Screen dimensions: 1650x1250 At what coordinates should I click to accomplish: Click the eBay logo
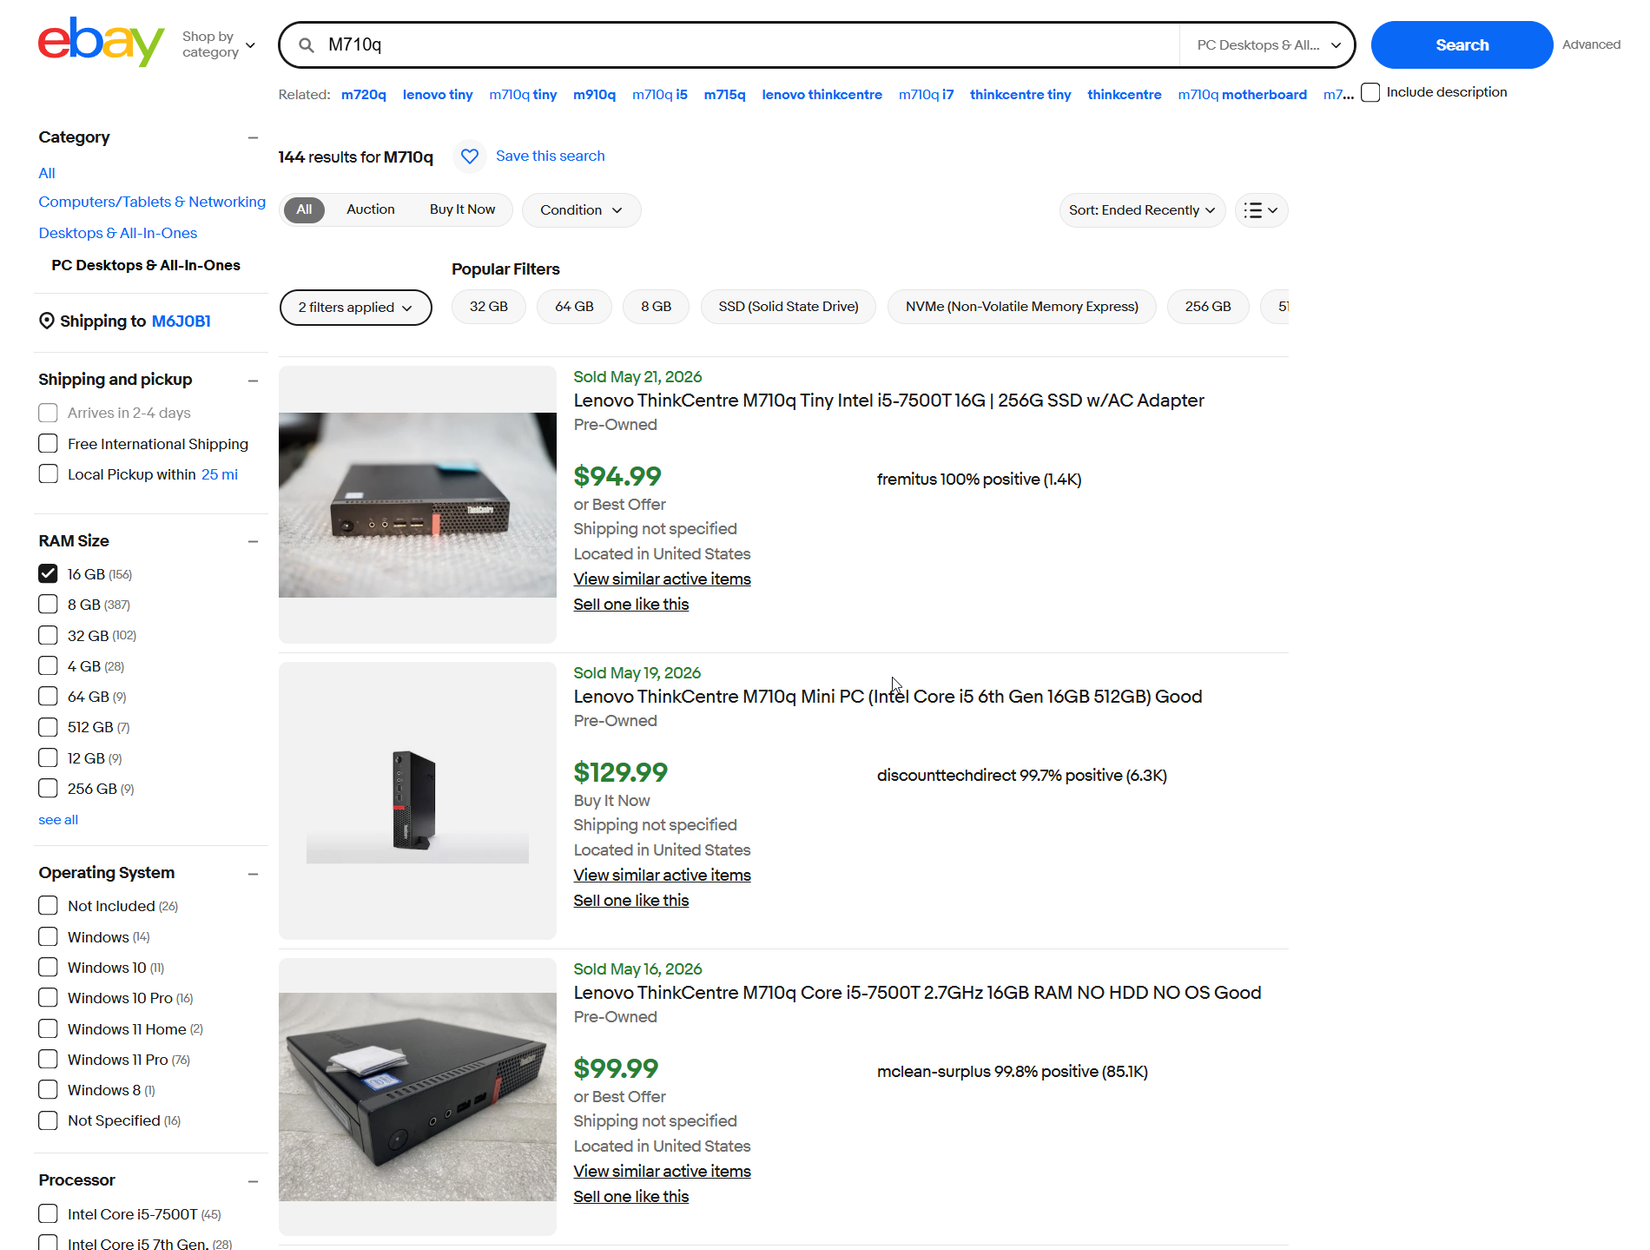pyautogui.click(x=101, y=42)
